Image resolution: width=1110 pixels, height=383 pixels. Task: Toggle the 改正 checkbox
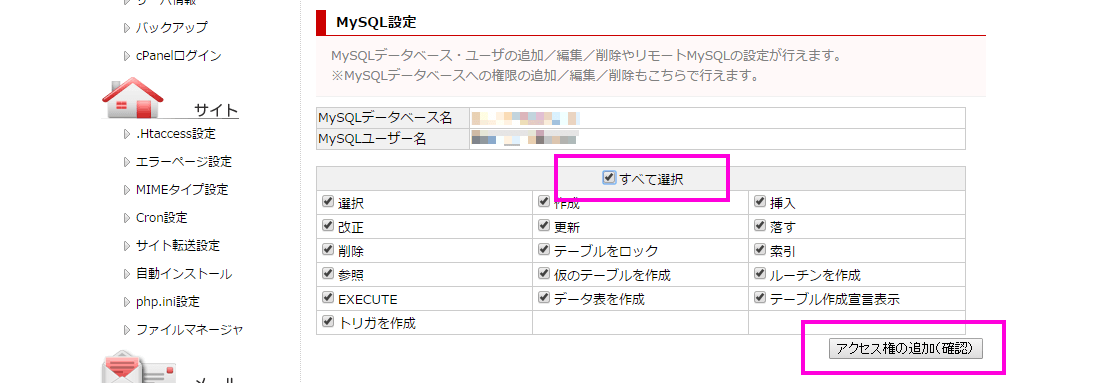pos(327,227)
